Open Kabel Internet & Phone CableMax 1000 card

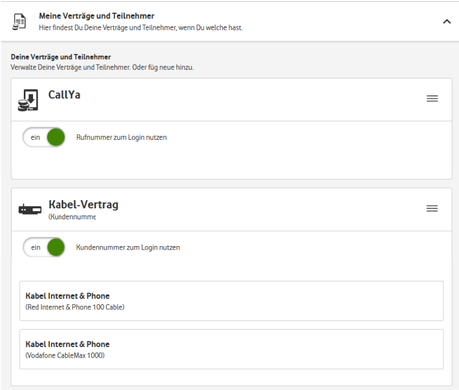231,349
